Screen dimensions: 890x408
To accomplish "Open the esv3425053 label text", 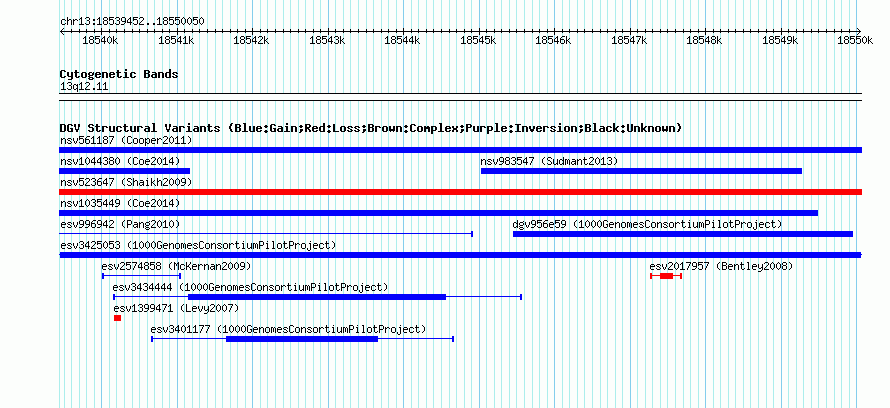I will (x=198, y=245).
